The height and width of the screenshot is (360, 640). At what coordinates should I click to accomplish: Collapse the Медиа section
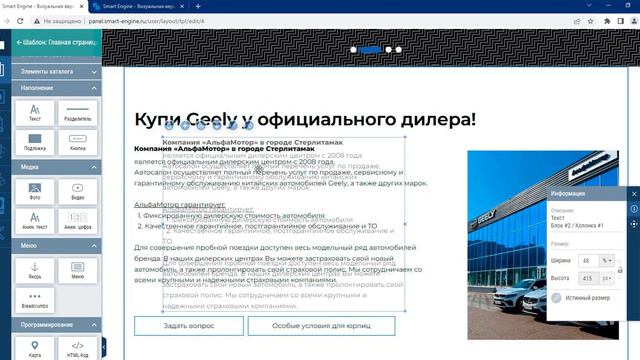click(x=57, y=167)
